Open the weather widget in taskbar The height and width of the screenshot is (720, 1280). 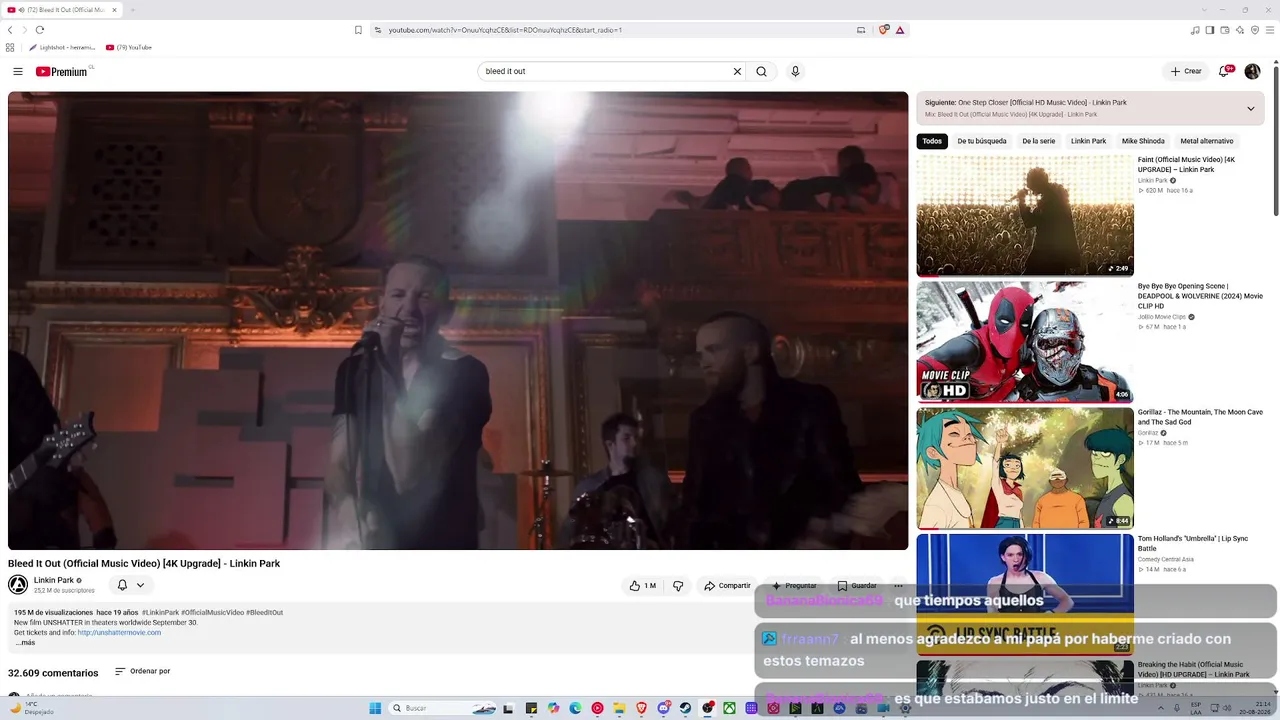(x=30, y=708)
